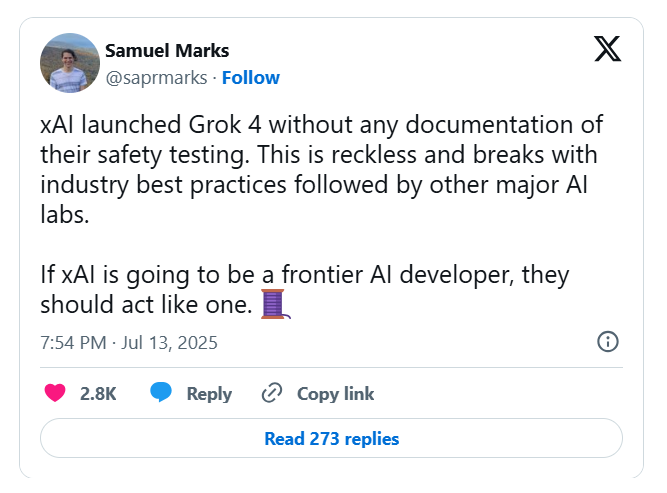Viewport: 667px width, 493px height.
Task: Click the paragraph about Grok 4 safety testing
Action: pyautogui.click(x=322, y=169)
